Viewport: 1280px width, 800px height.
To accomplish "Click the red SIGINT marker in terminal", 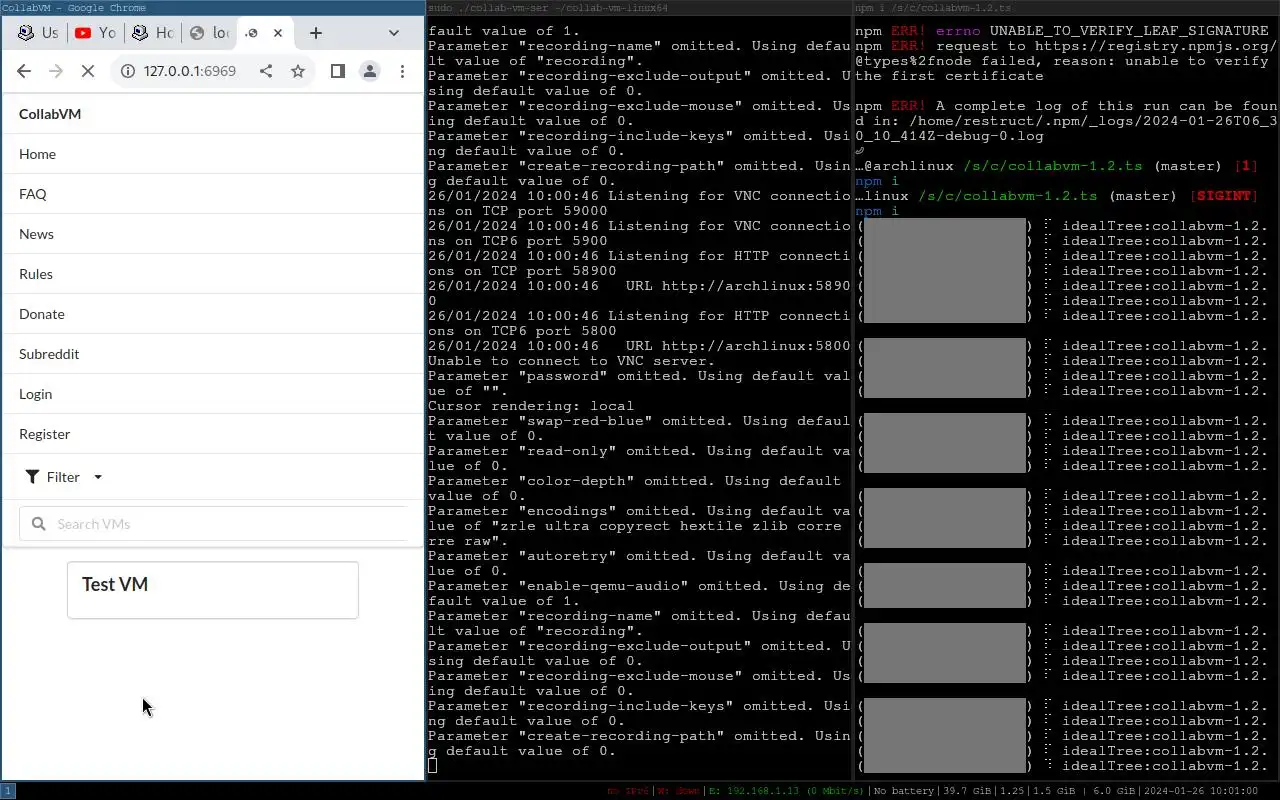I will (x=1224, y=196).
